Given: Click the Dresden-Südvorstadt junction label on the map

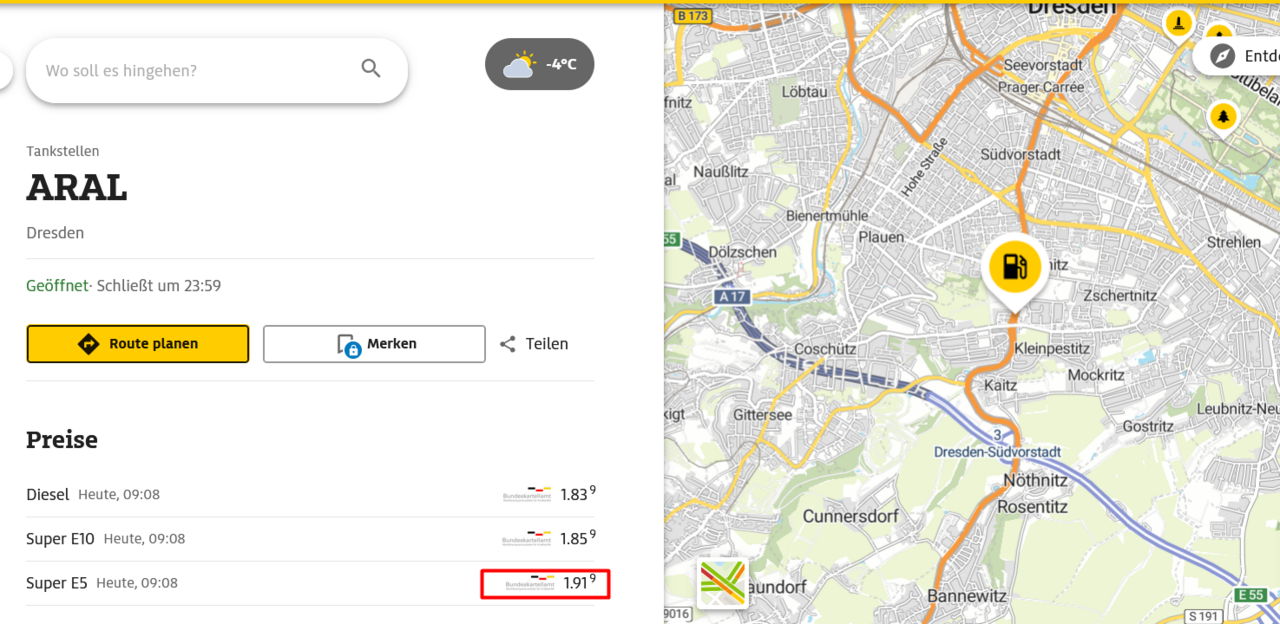Looking at the screenshot, I should point(997,452).
